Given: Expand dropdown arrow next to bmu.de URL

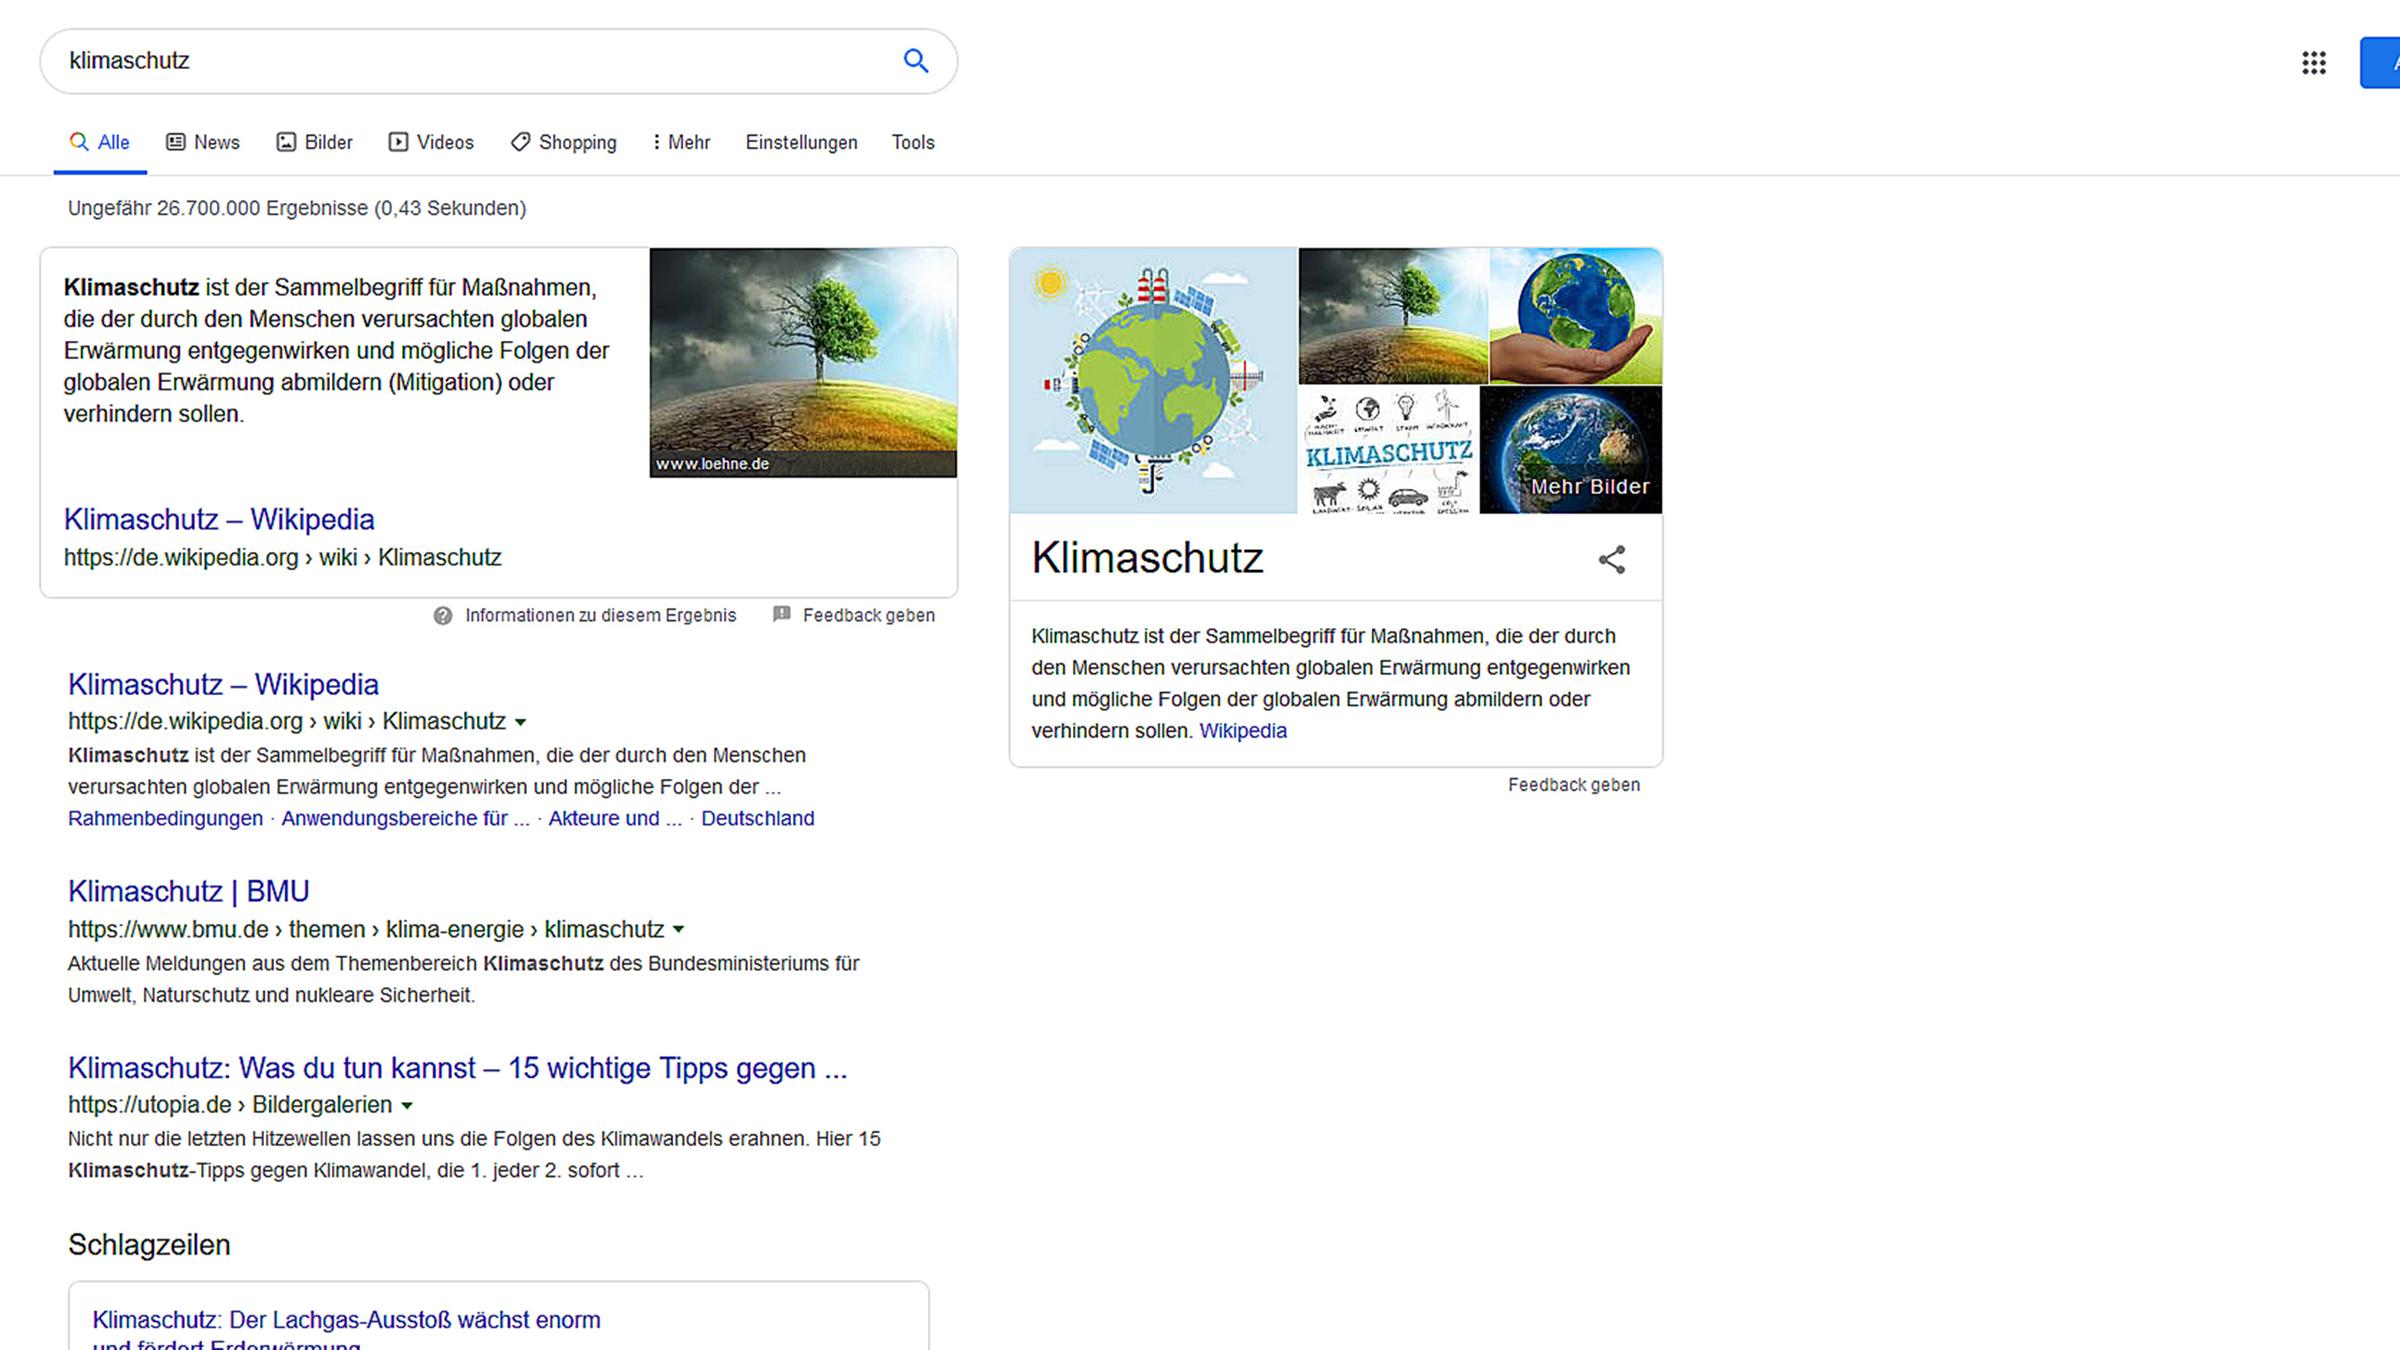Looking at the screenshot, I should 678,930.
